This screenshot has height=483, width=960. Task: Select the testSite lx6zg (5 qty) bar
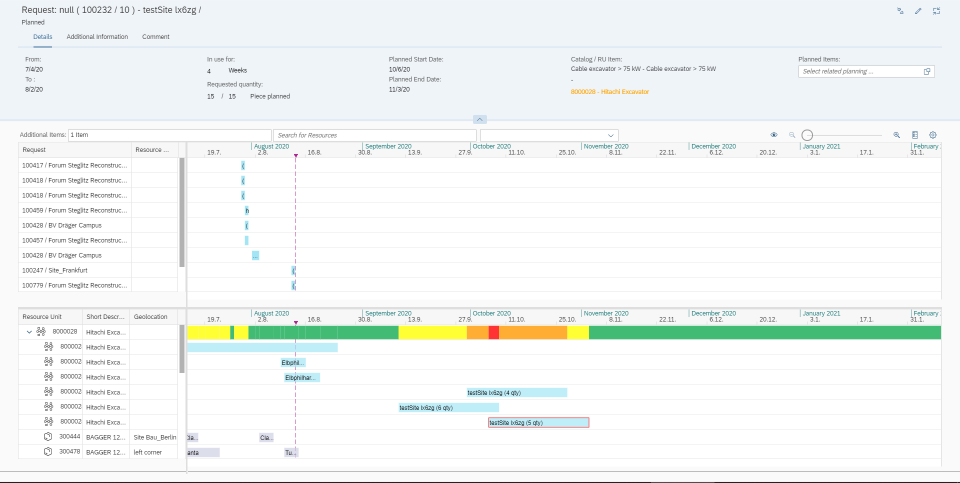(x=538, y=423)
